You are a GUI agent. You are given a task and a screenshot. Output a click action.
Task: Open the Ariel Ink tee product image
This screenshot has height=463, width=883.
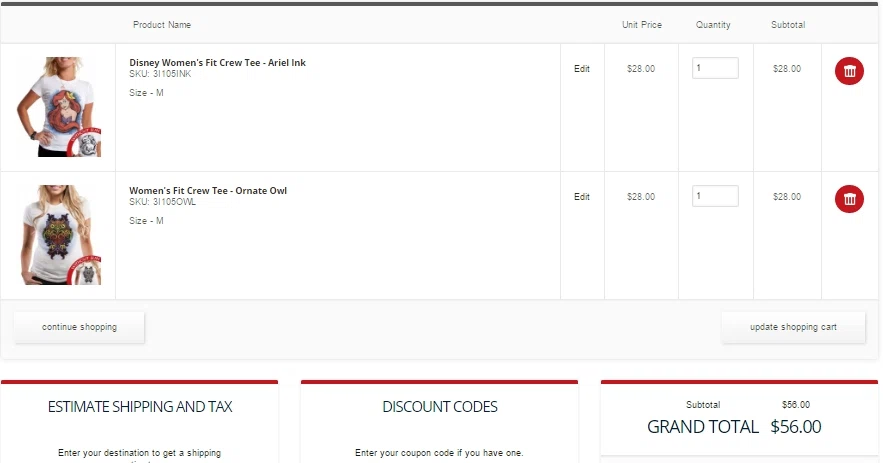59,106
